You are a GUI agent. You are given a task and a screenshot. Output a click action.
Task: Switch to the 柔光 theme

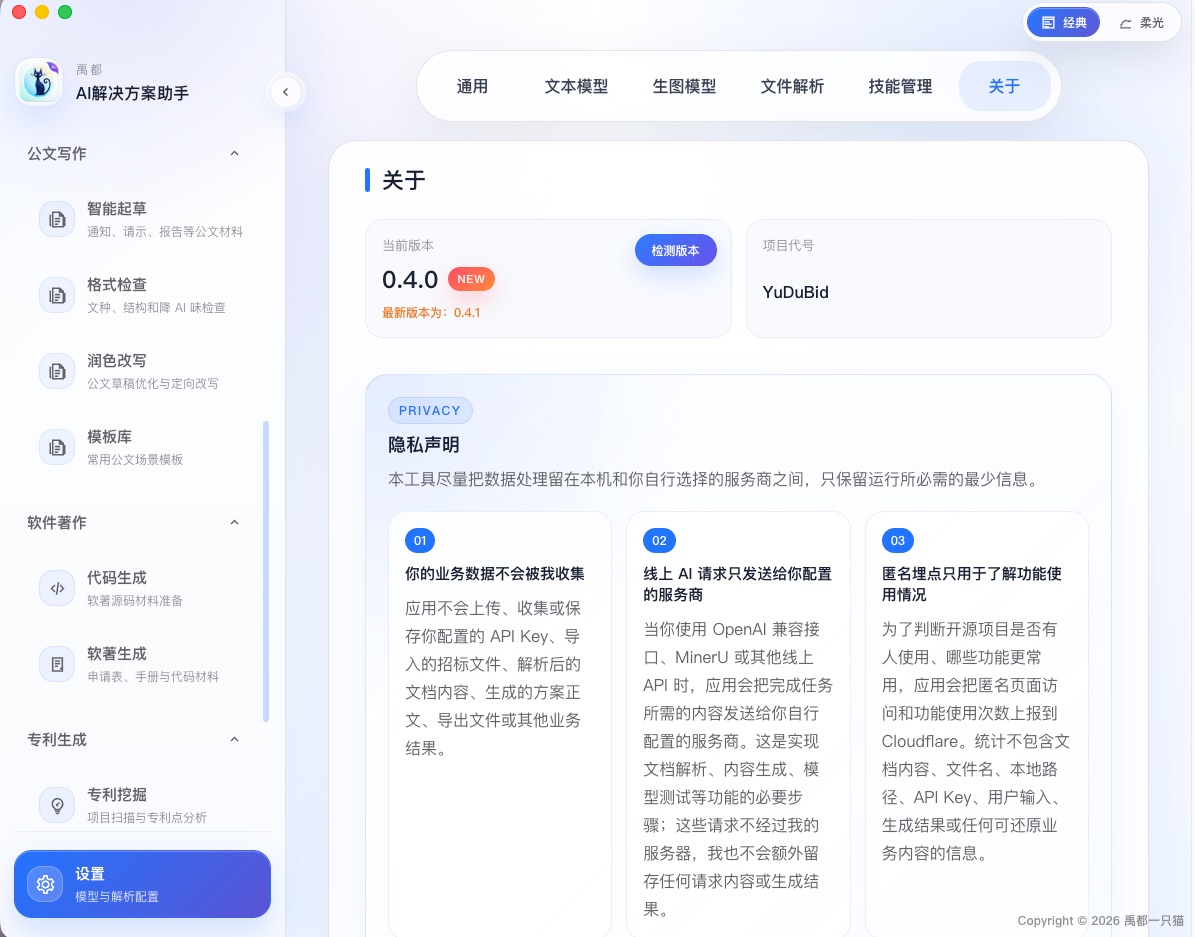tap(1141, 23)
